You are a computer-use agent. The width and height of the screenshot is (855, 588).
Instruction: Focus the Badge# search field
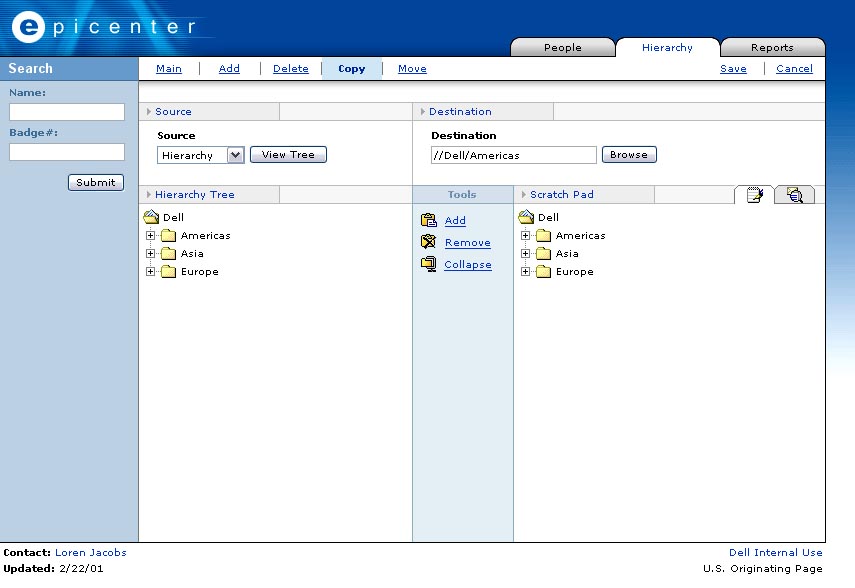pos(67,152)
